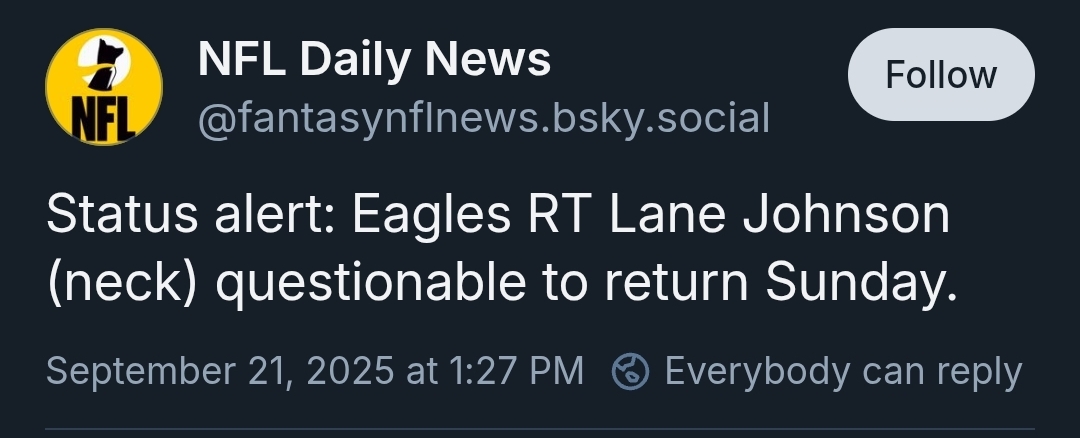1080x438 pixels.
Task: Click the globe reply-settings icon
Action: coord(630,371)
